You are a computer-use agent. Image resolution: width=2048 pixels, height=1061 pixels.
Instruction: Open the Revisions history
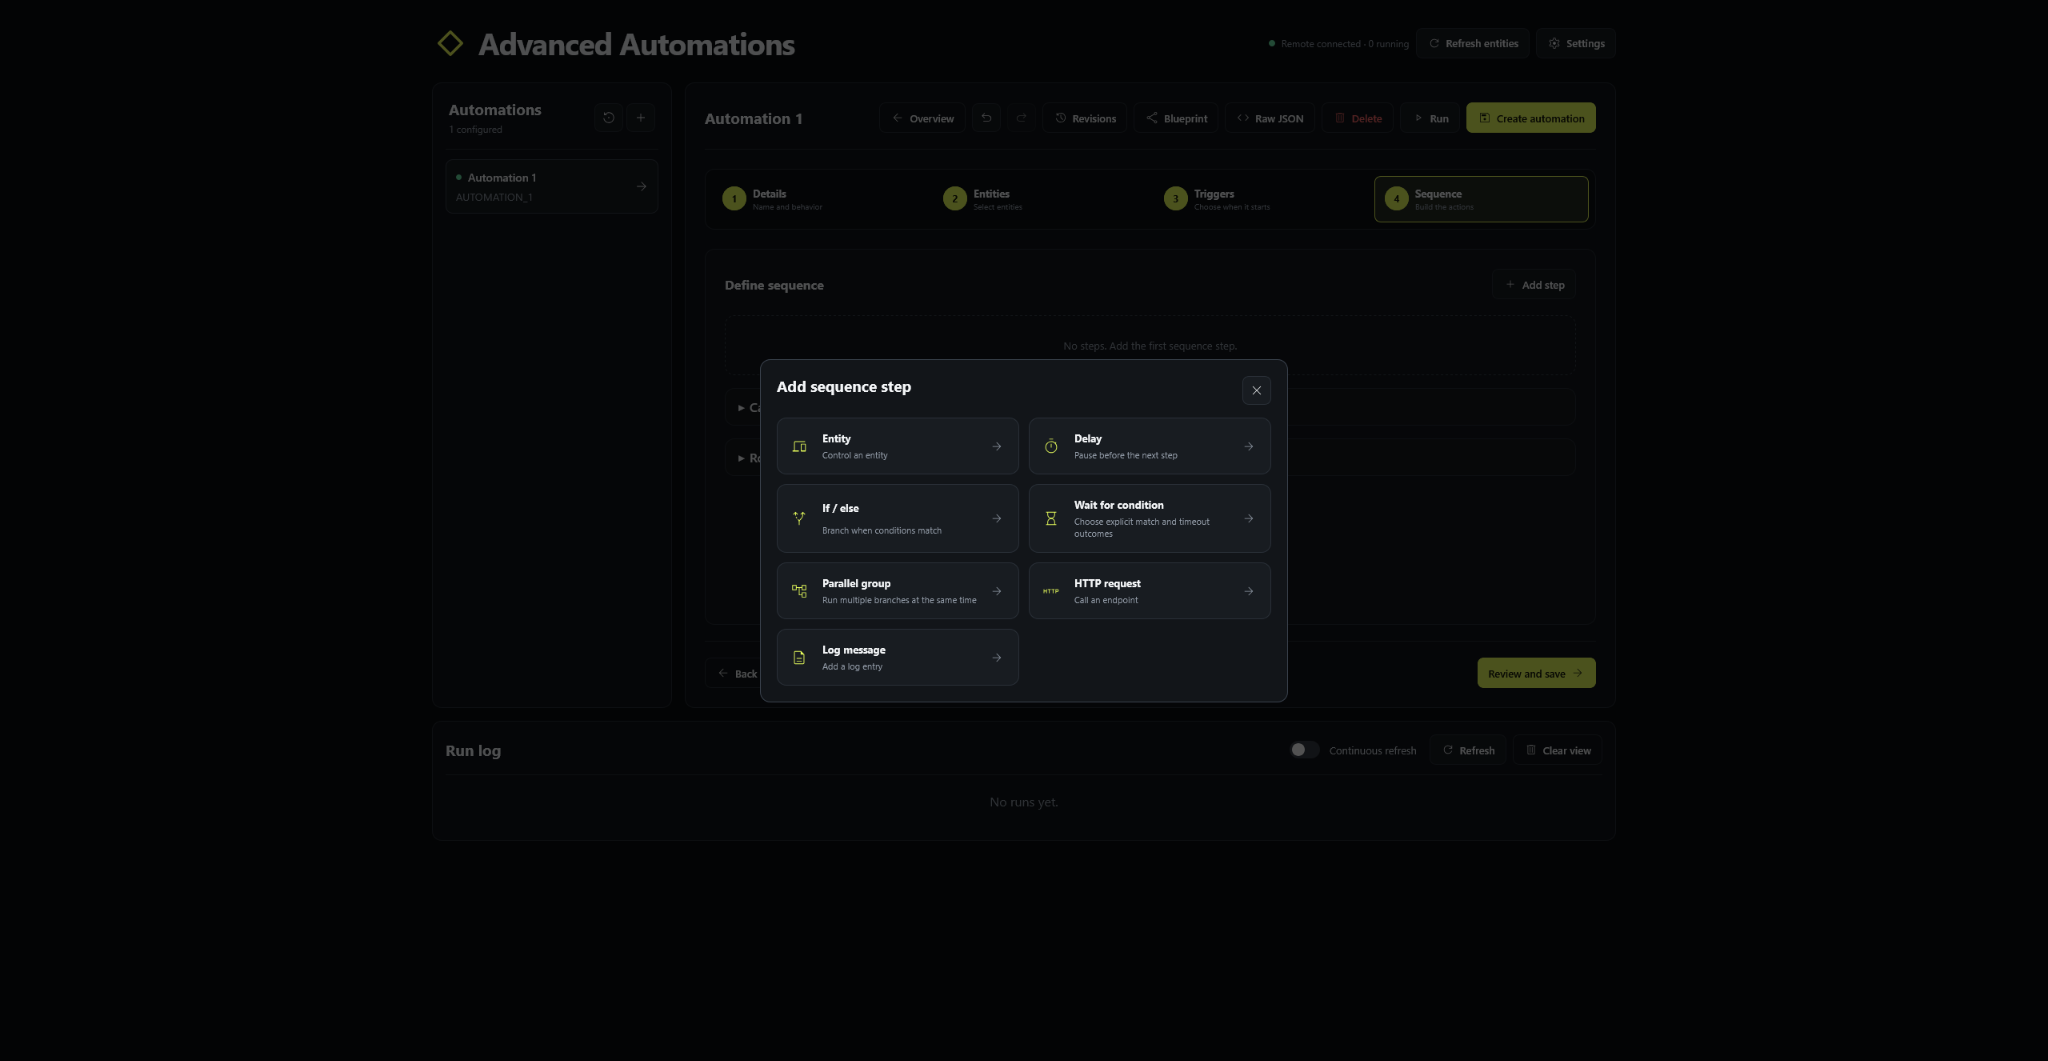point(1085,118)
